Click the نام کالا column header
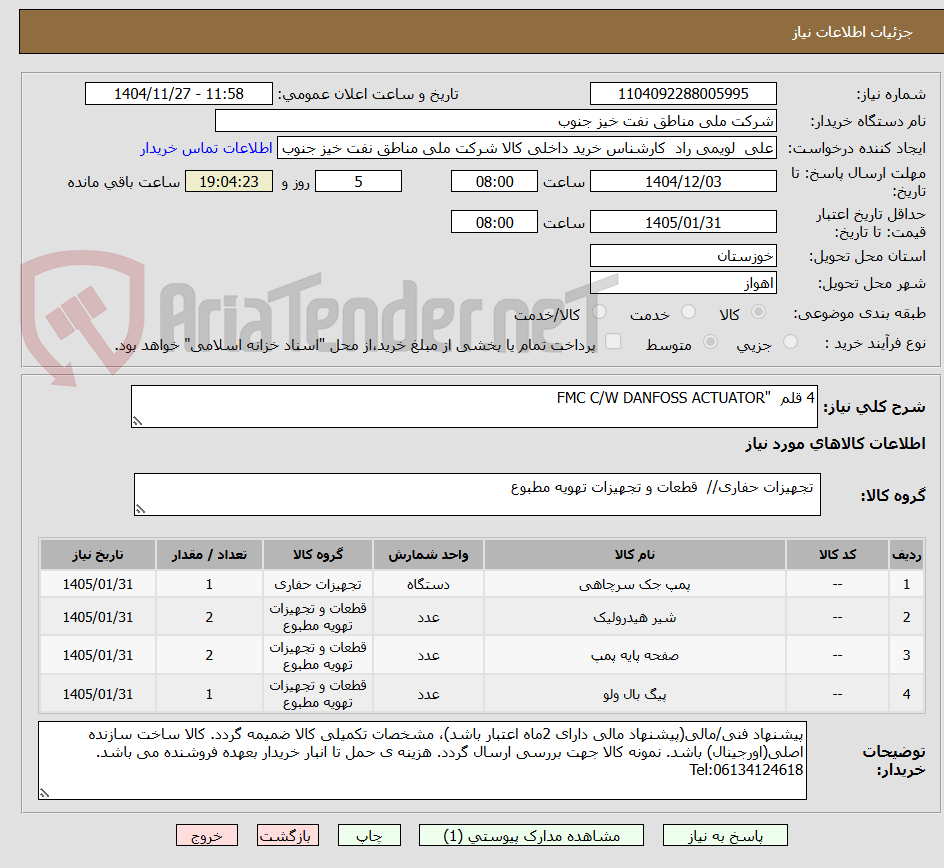 pos(635,554)
